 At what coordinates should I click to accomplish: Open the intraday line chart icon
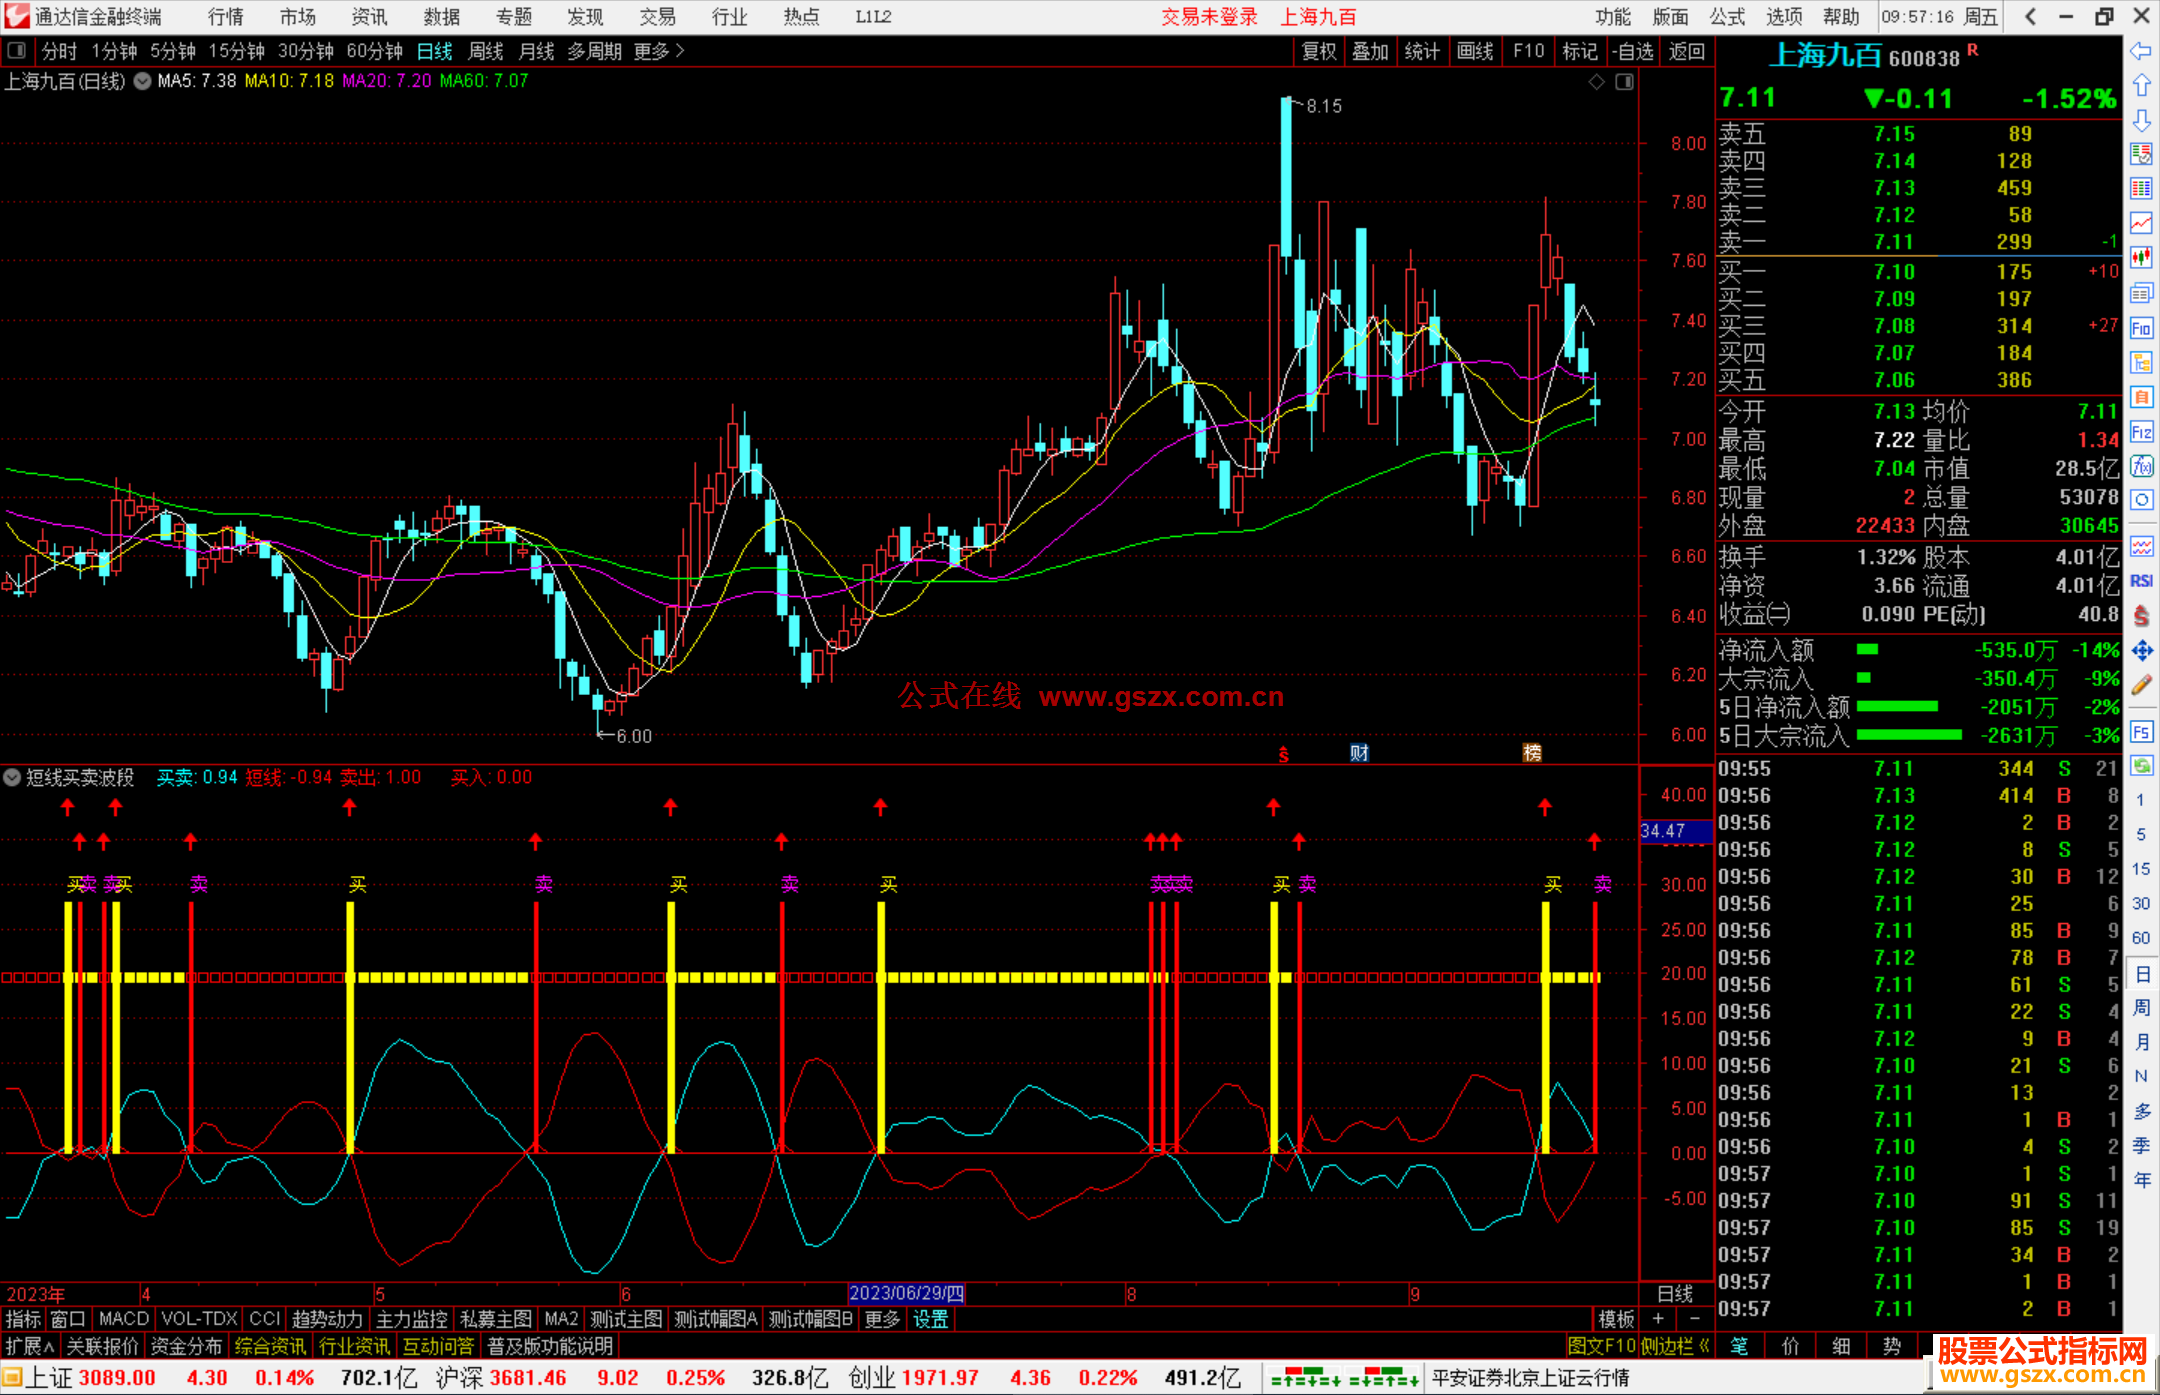(2141, 223)
